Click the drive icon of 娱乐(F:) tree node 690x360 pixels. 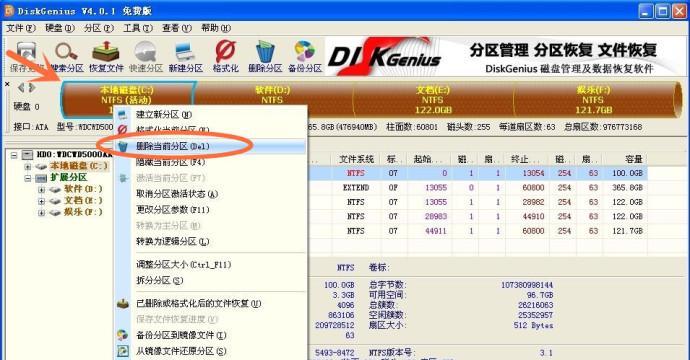click(x=55, y=213)
